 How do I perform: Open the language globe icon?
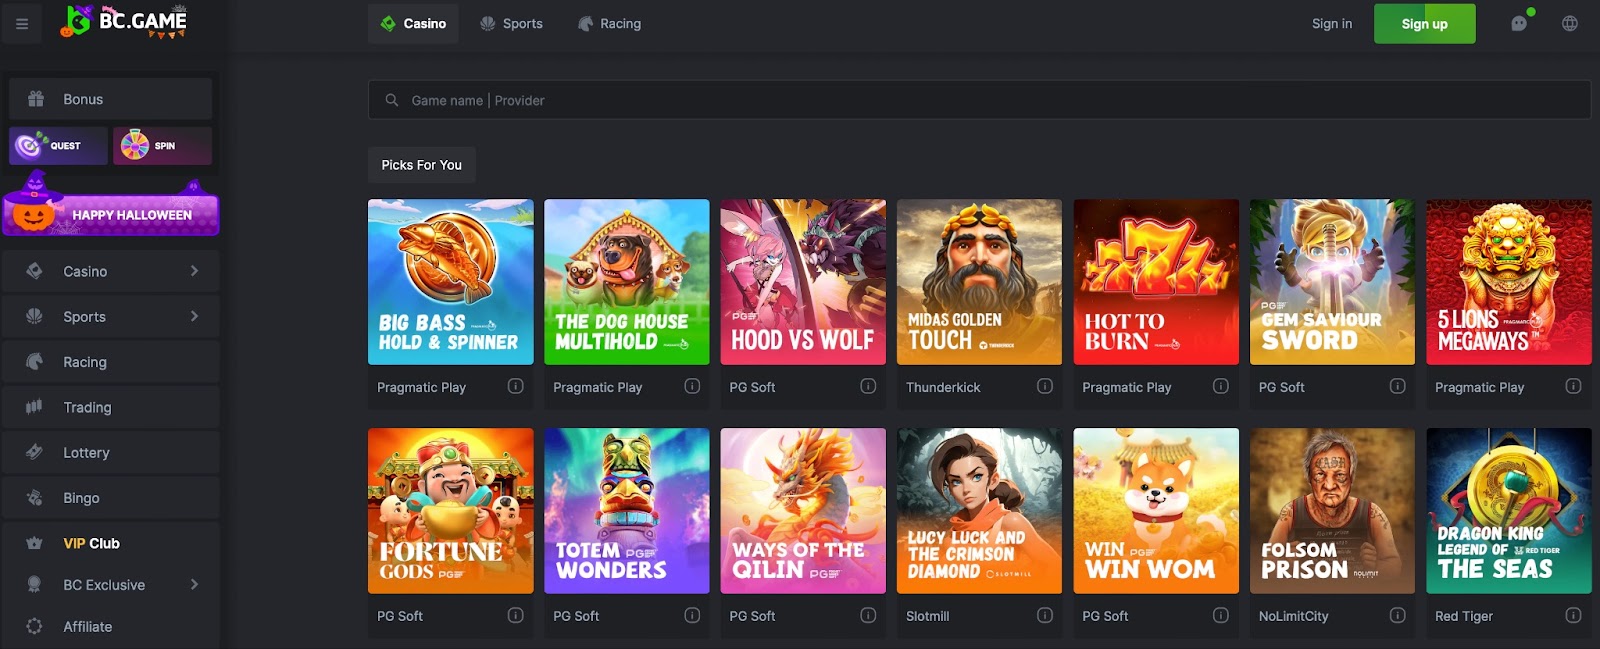coord(1570,24)
